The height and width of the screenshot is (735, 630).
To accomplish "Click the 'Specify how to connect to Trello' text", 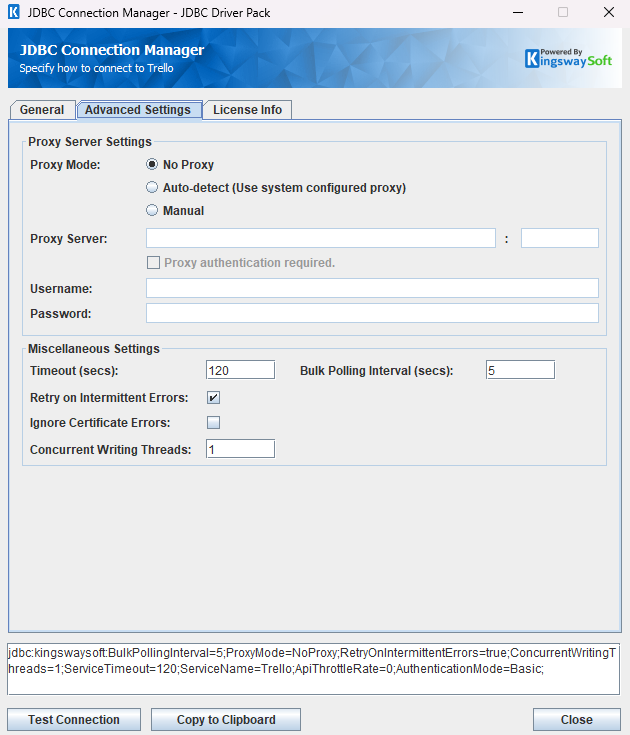I will (97, 68).
